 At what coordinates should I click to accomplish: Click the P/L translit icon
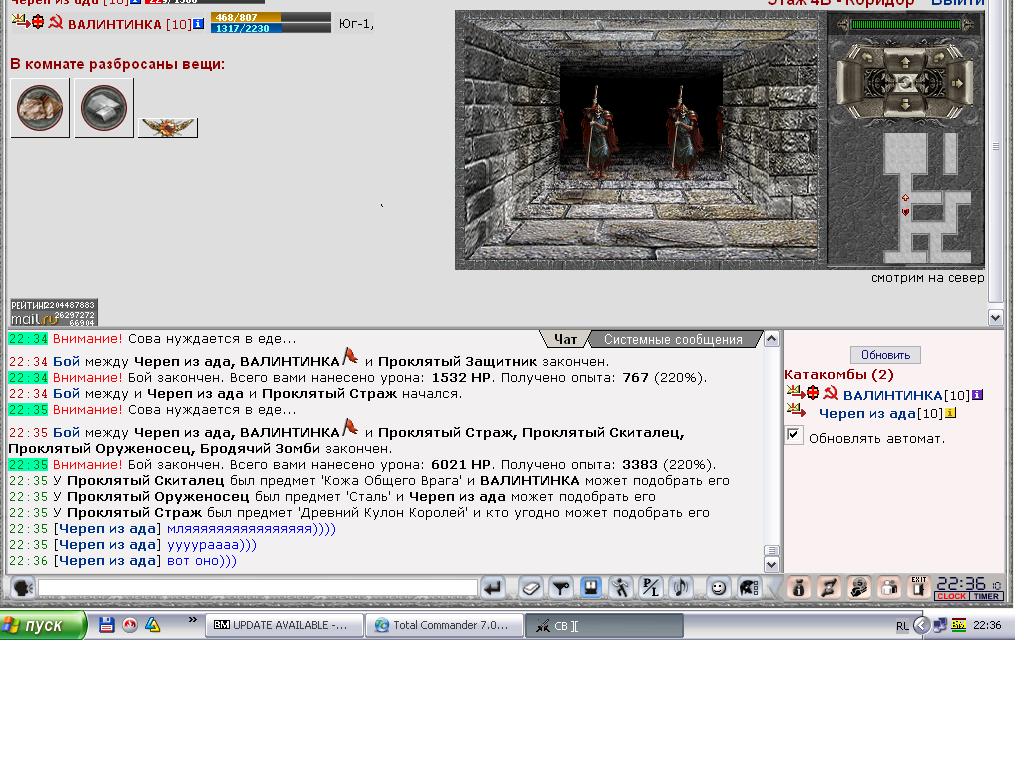pyautogui.click(x=650, y=588)
